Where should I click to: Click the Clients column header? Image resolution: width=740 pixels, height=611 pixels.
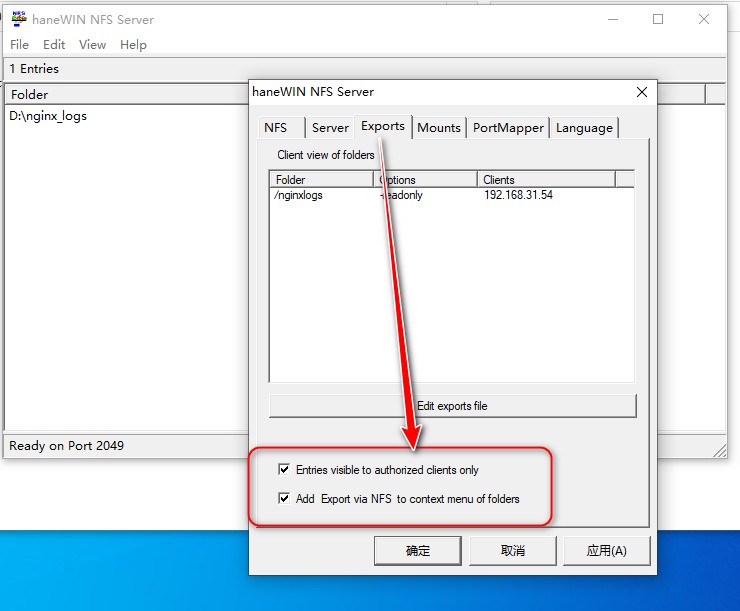(546, 180)
